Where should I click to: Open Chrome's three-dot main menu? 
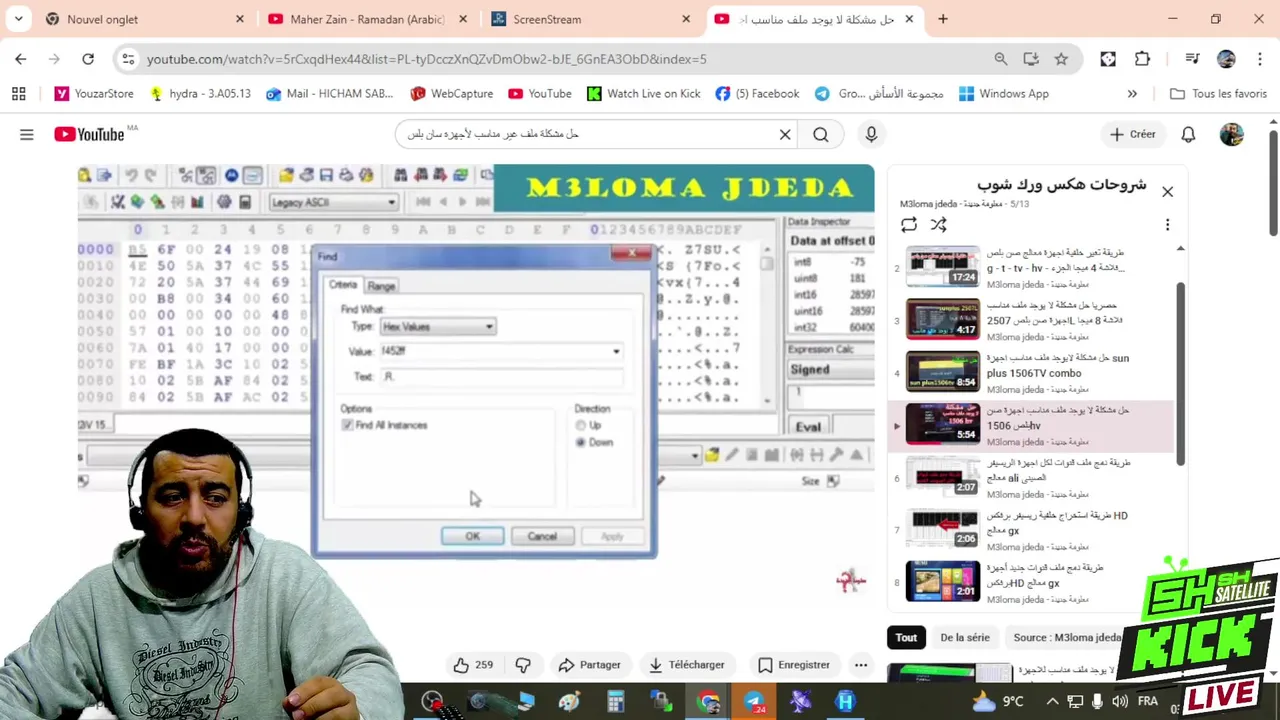pyautogui.click(x=1259, y=59)
